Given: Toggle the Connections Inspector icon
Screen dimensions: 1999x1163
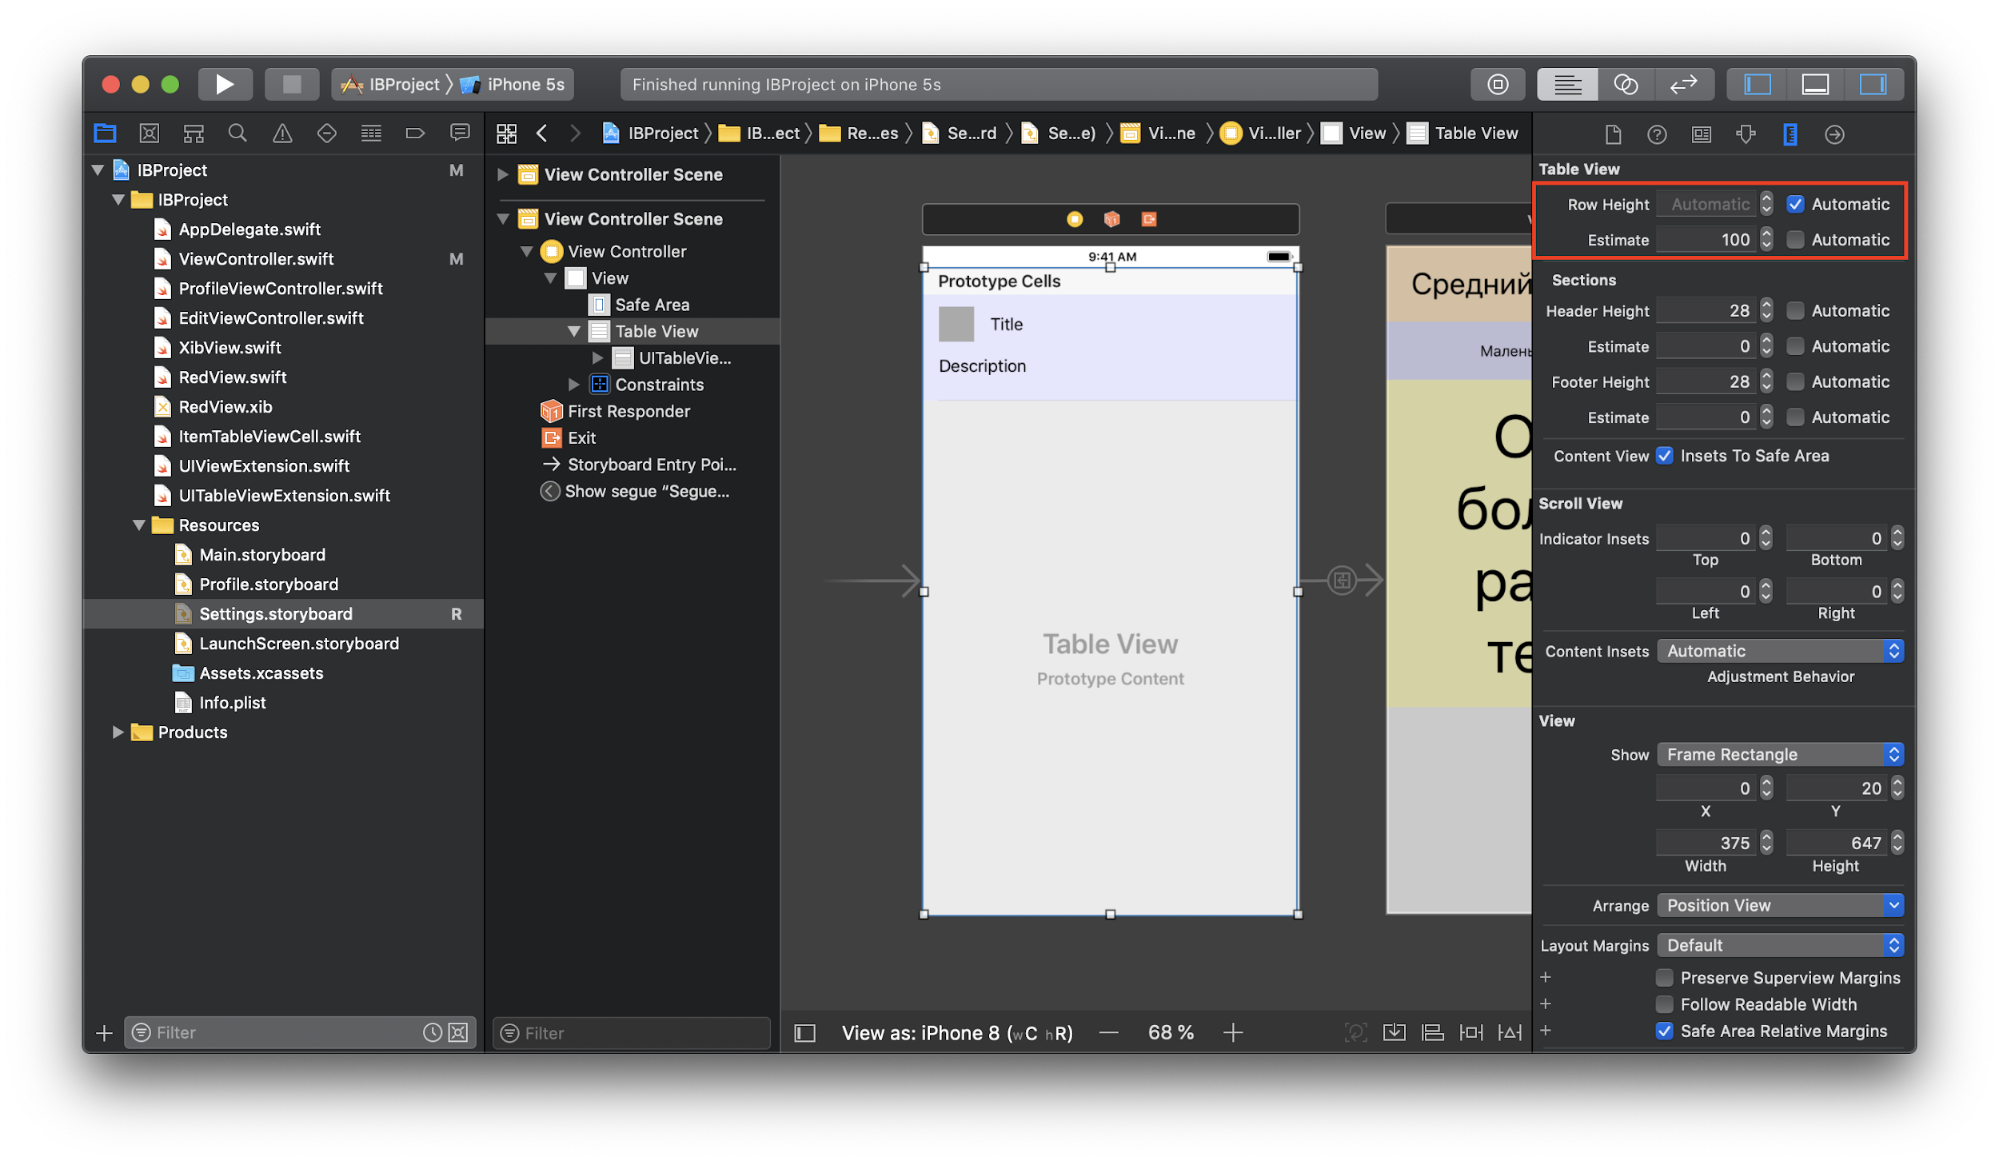Looking at the screenshot, I should (1833, 134).
